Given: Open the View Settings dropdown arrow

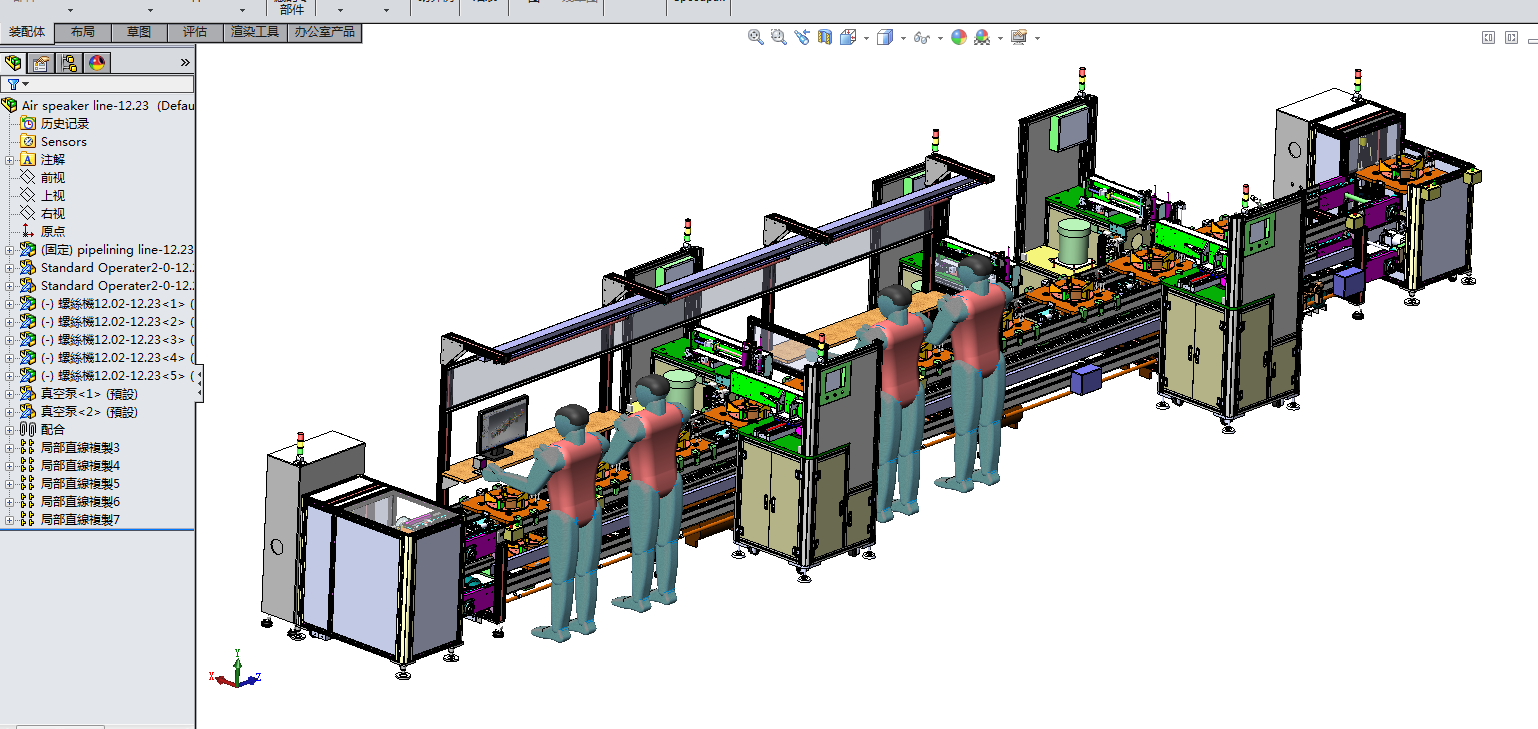Looking at the screenshot, I should pyautogui.click(x=1037, y=38).
